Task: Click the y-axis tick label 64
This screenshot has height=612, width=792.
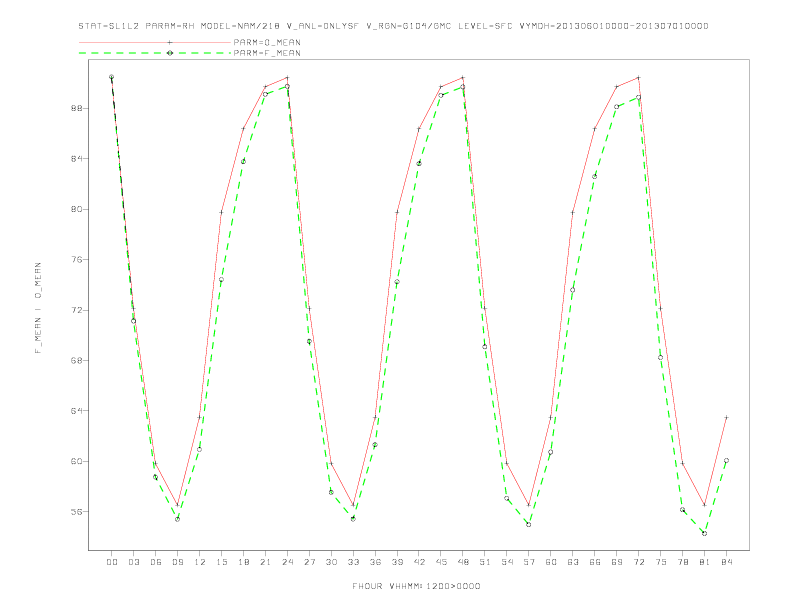Action: (76, 411)
